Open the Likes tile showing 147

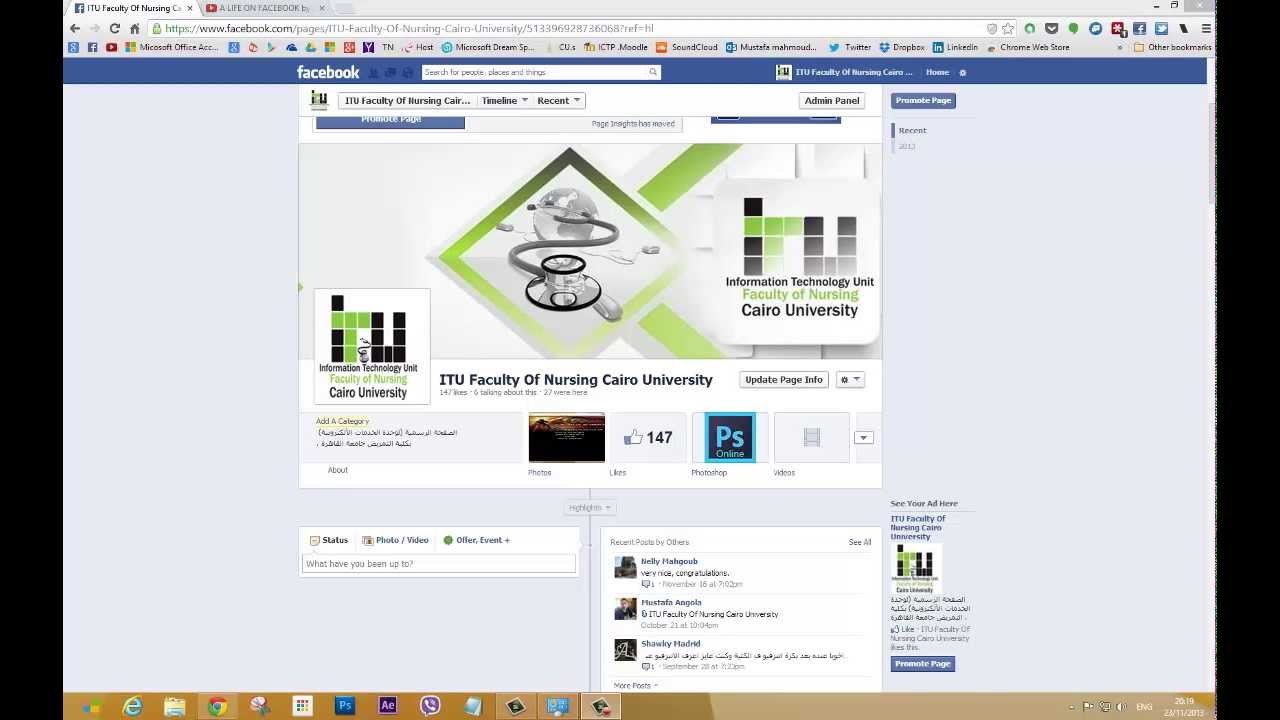(x=648, y=437)
